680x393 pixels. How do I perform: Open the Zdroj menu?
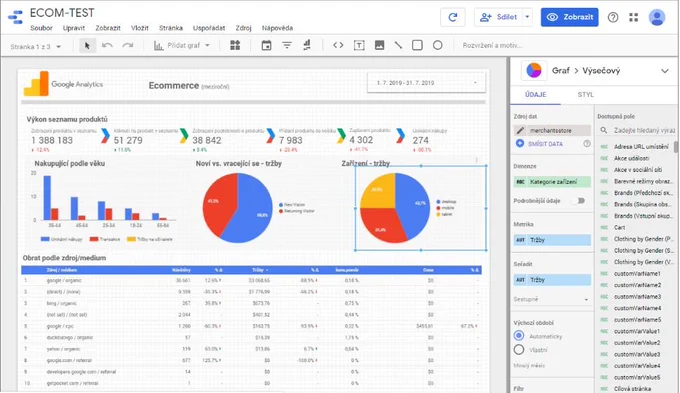[x=243, y=28]
